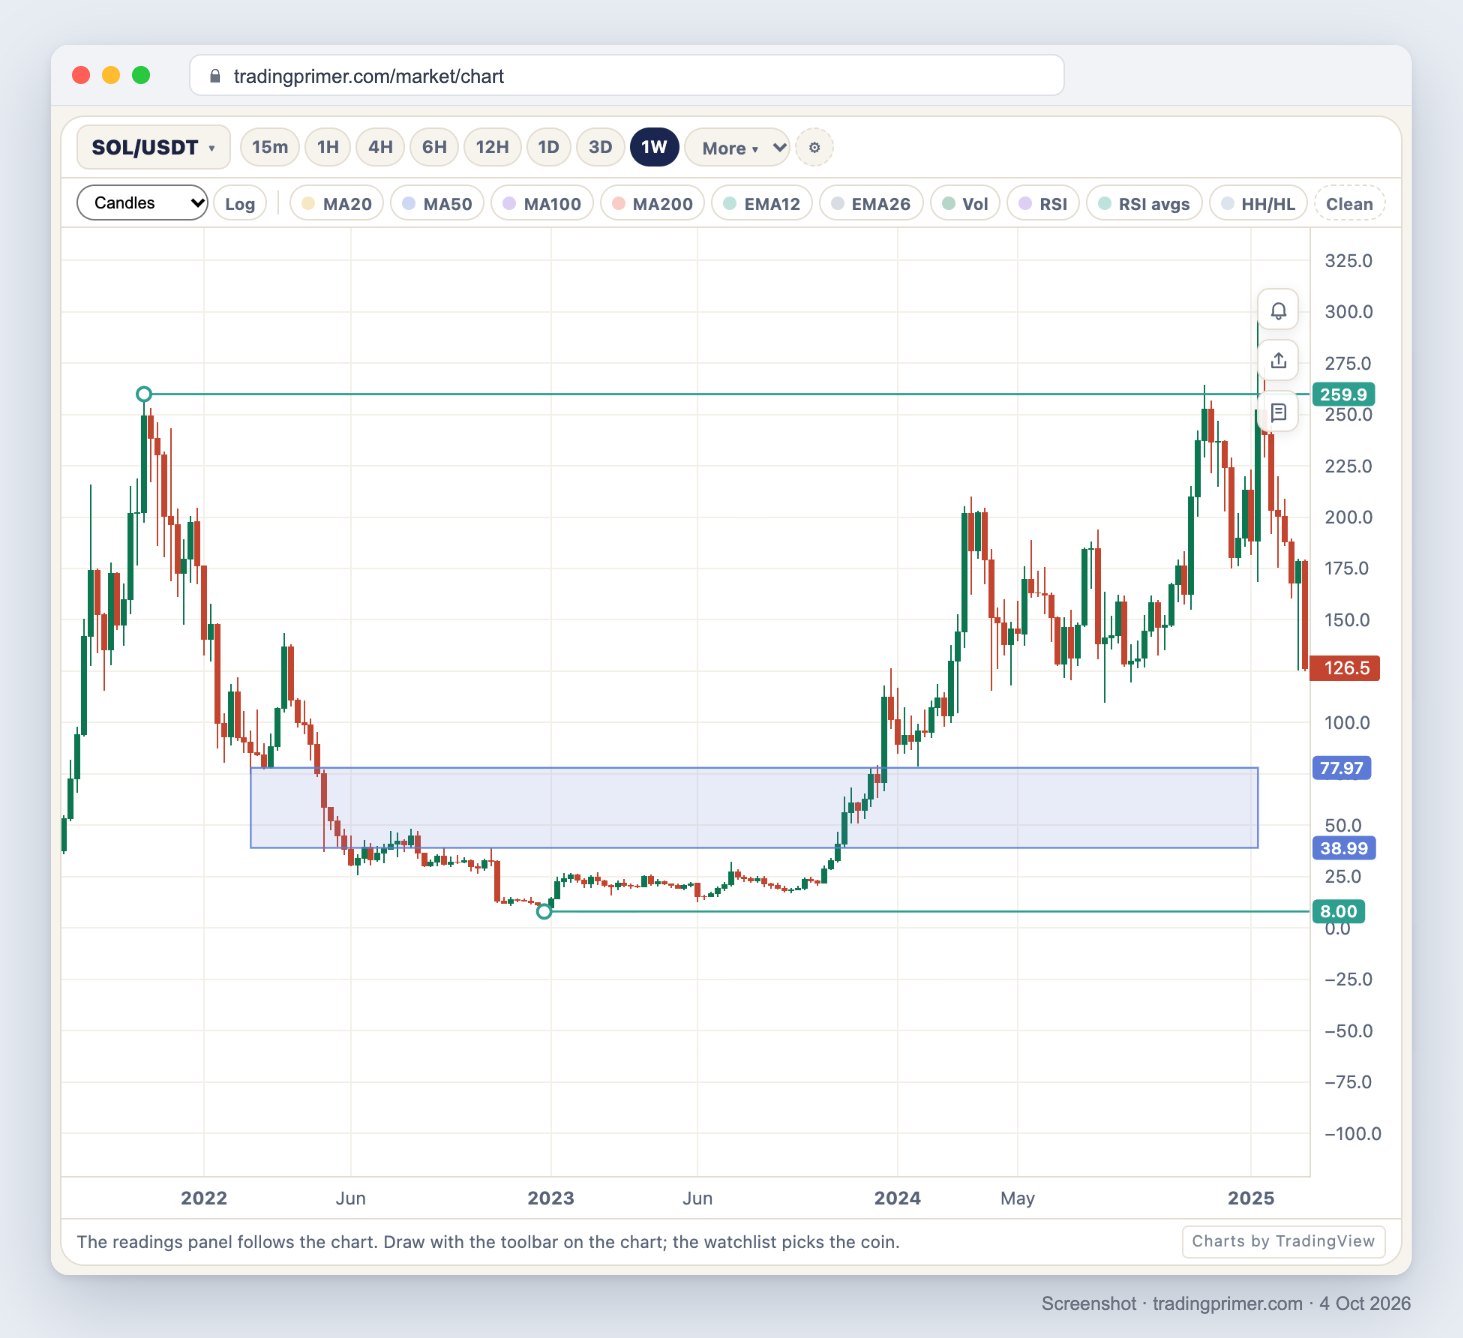
Task: Click the 77.97 rectangle top label
Action: (x=1341, y=768)
